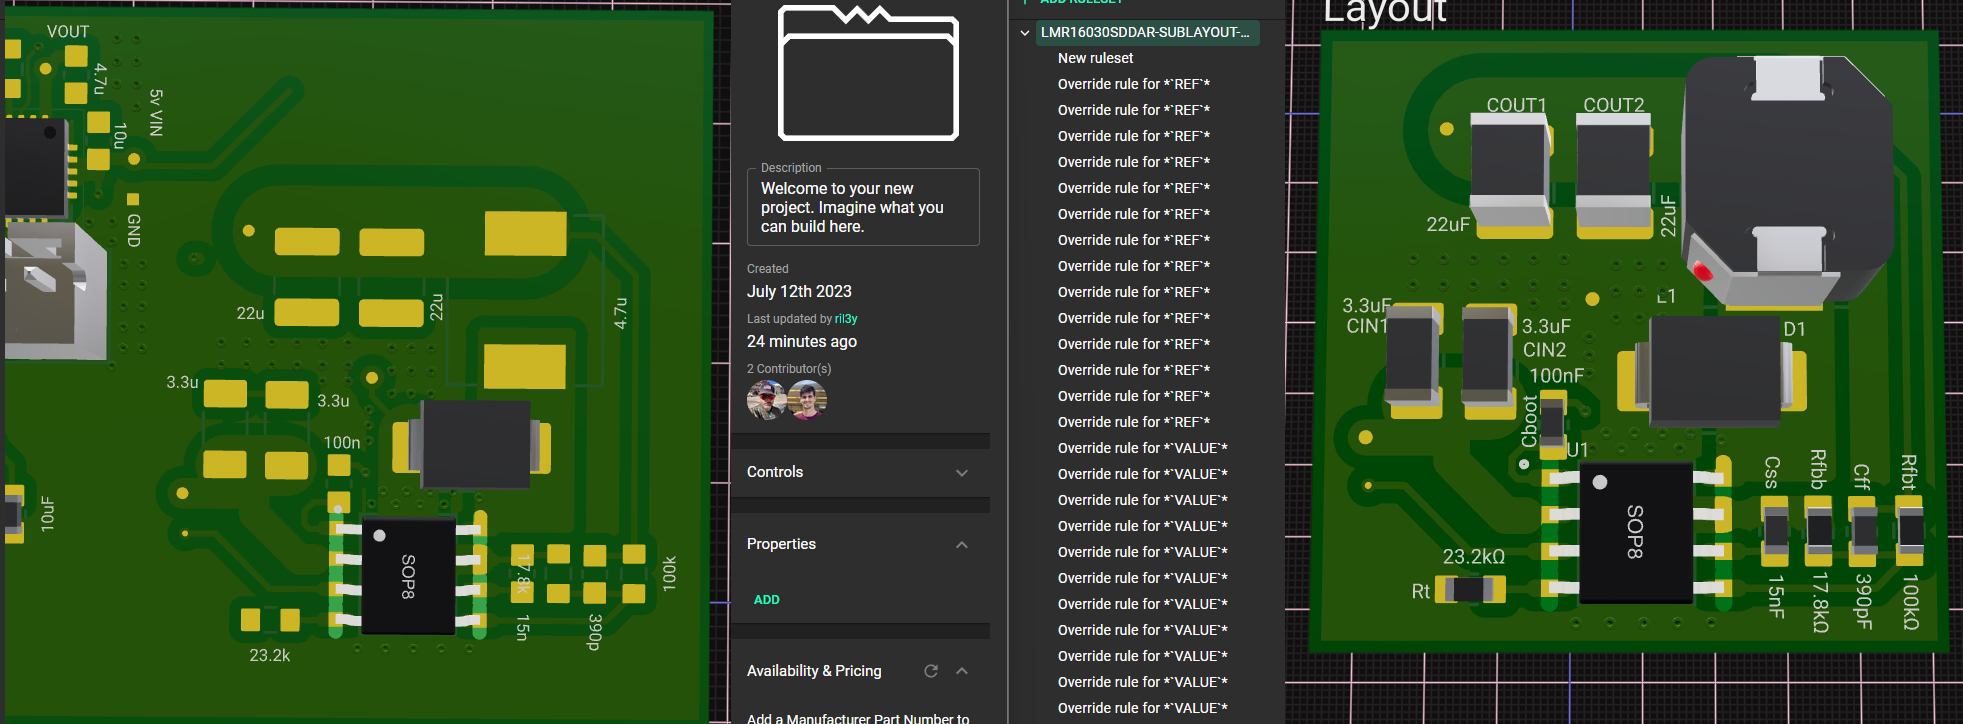
Task: Click the 100n label on left PCB
Action: tap(342, 443)
